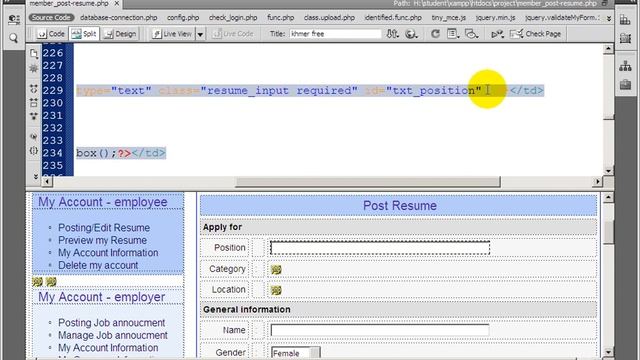This screenshot has width=640, height=360.
Task: Open related file check_login.php
Action: (233, 18)
